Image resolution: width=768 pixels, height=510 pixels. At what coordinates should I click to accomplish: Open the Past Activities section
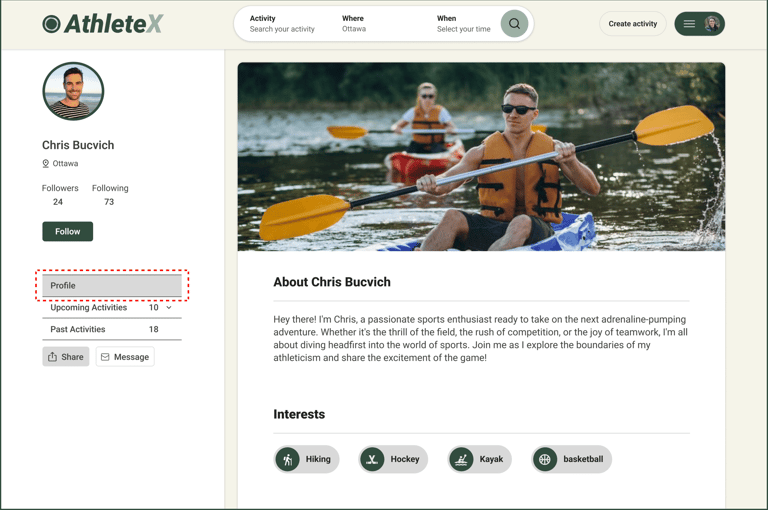(x=112, y=329)
